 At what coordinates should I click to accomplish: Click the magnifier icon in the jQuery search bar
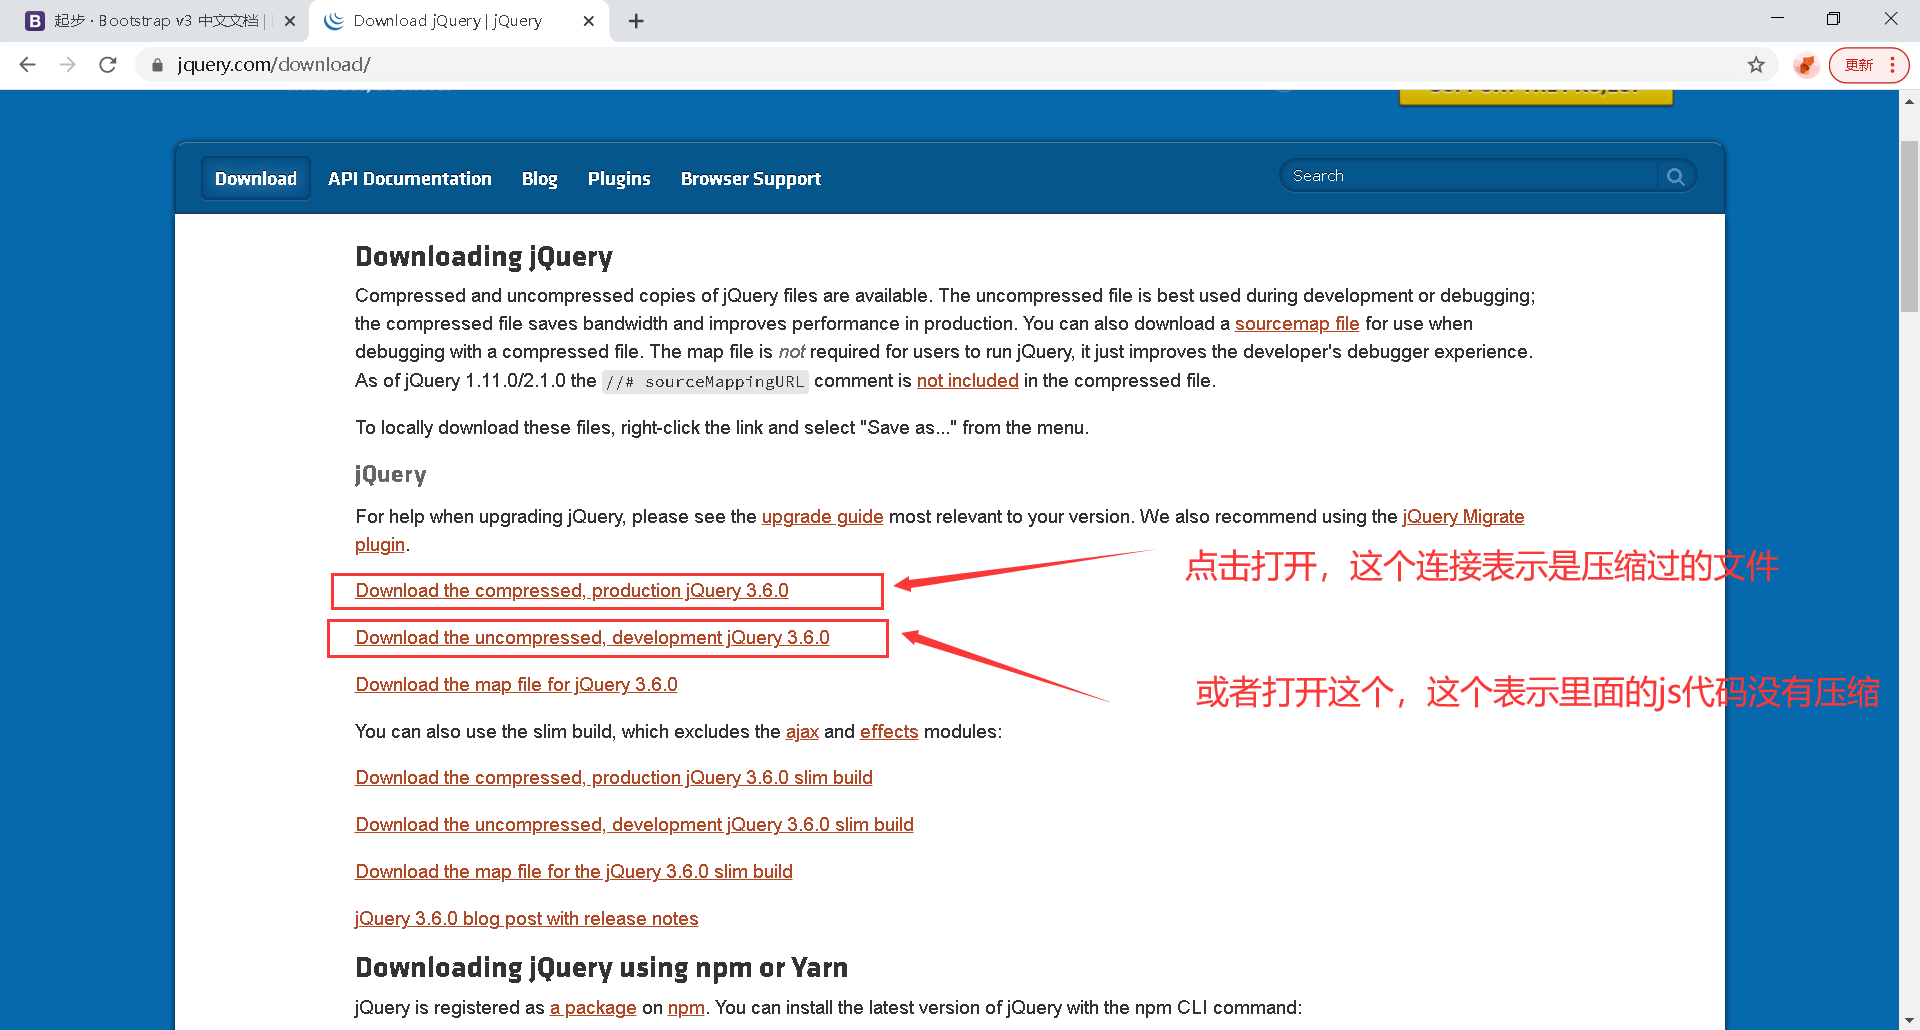coord(1676,175)
